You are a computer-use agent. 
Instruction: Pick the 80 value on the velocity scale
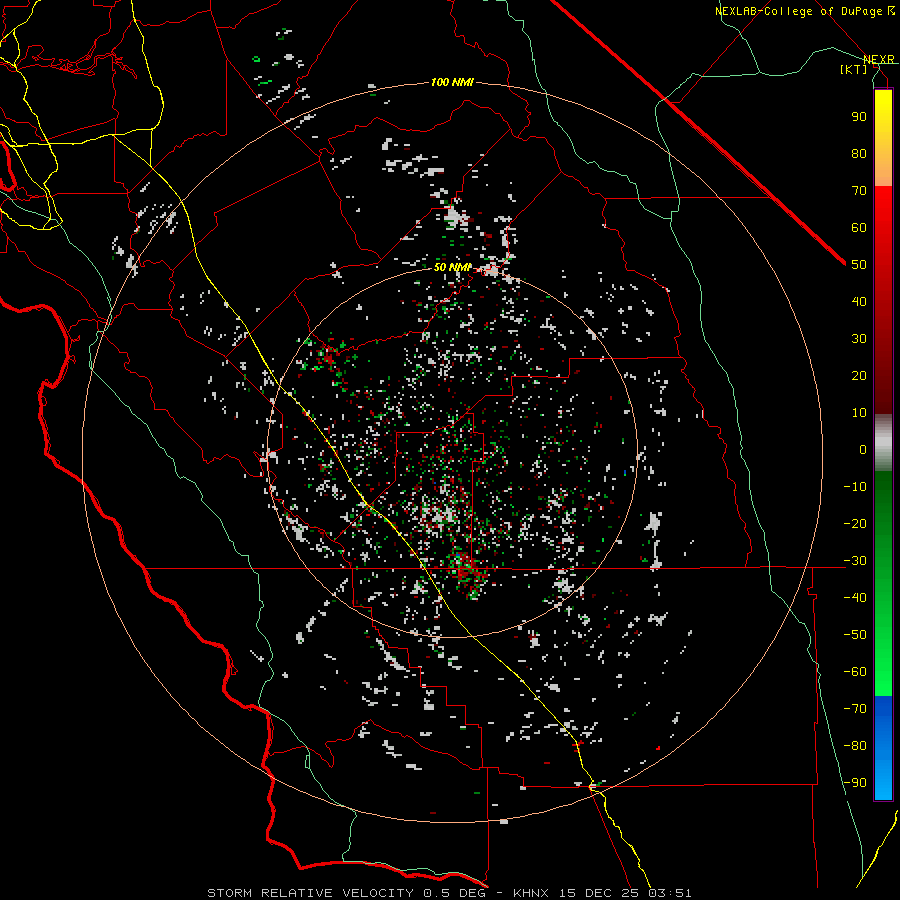[x=859, y=154]
